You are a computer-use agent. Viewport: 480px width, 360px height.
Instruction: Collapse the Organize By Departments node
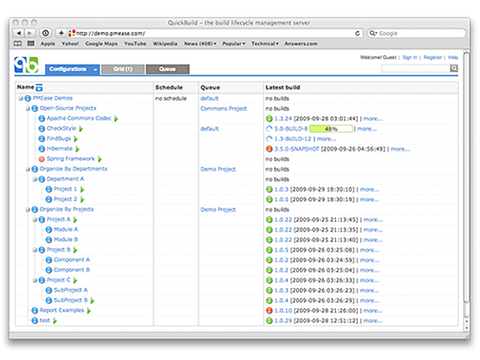click(28, 169)
